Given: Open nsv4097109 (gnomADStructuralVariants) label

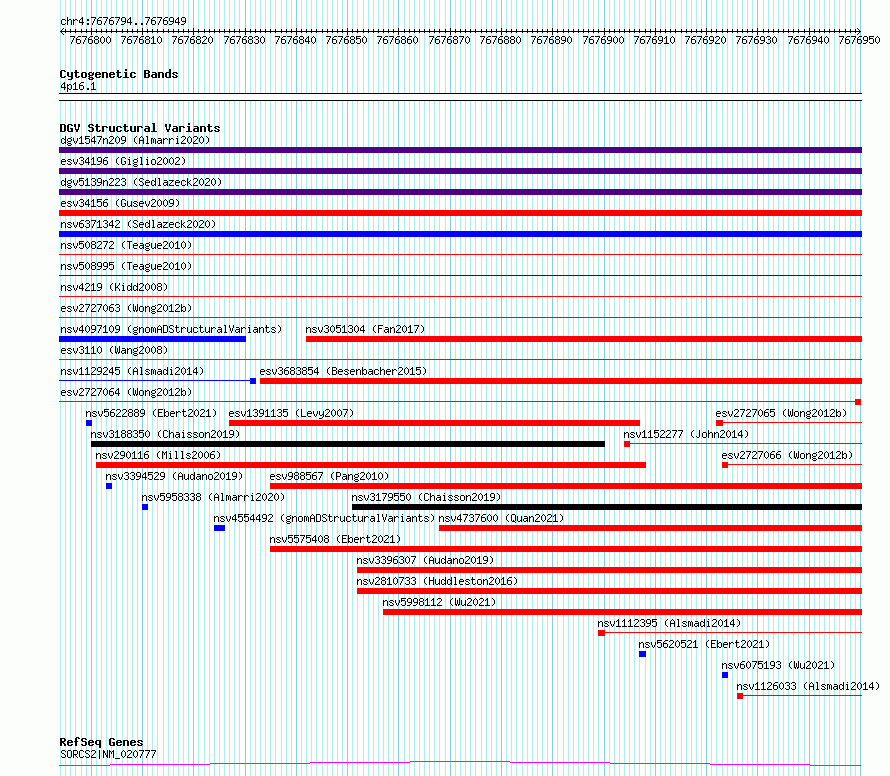Looking at the screenshot, I should click(x=171, y=329).
